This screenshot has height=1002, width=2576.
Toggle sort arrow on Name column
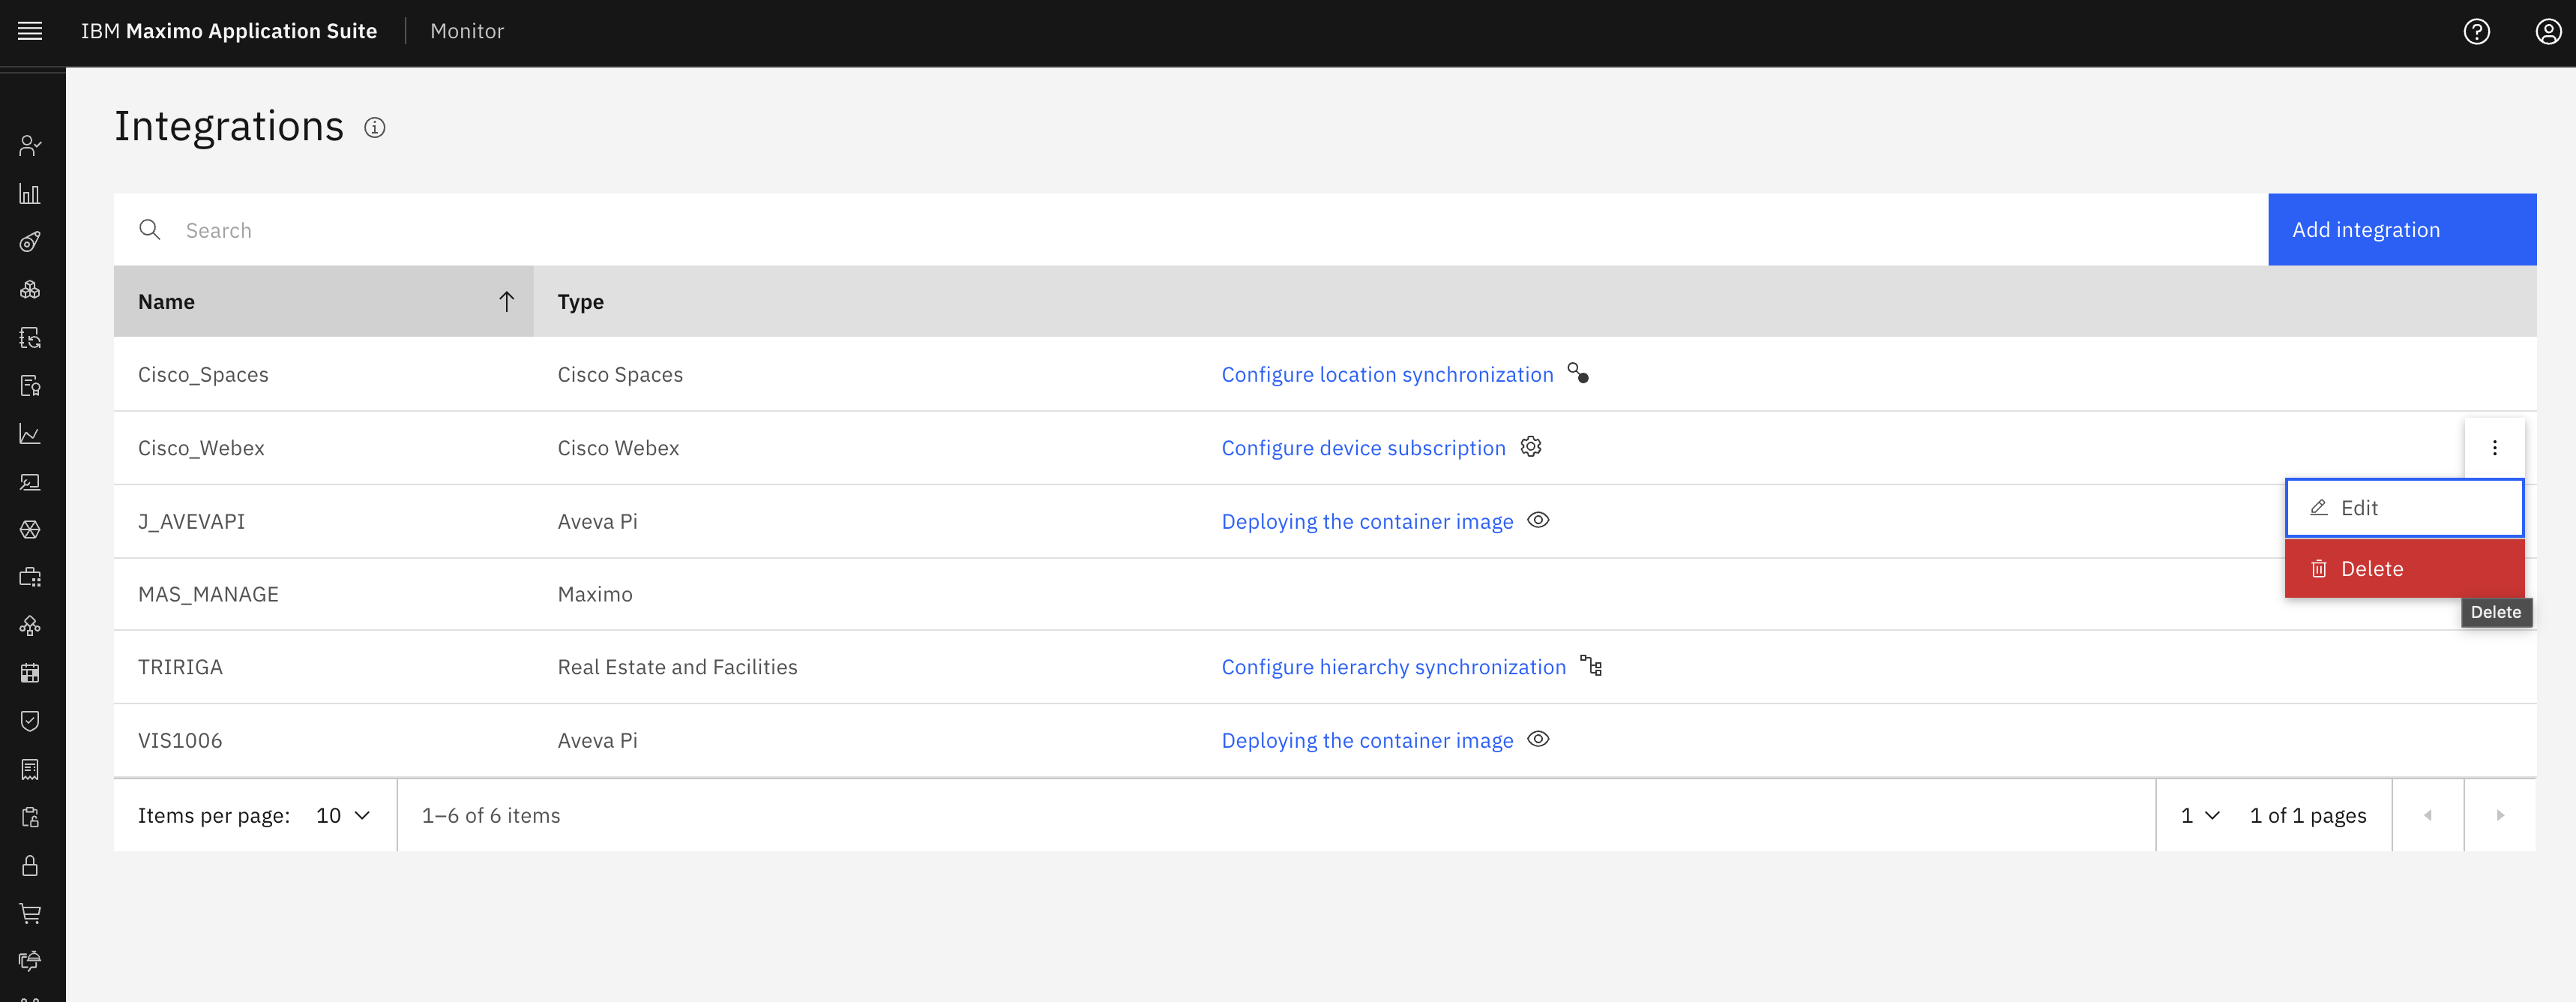pos(506,302)
